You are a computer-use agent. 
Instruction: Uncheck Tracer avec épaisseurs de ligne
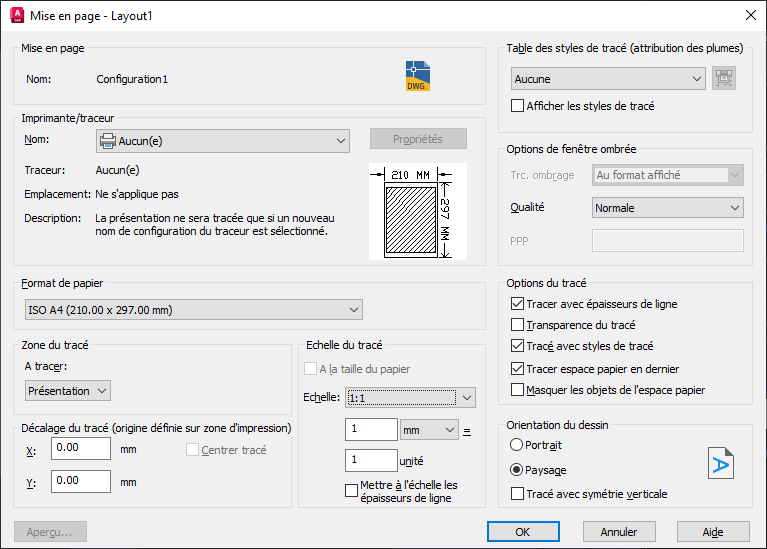517,304
